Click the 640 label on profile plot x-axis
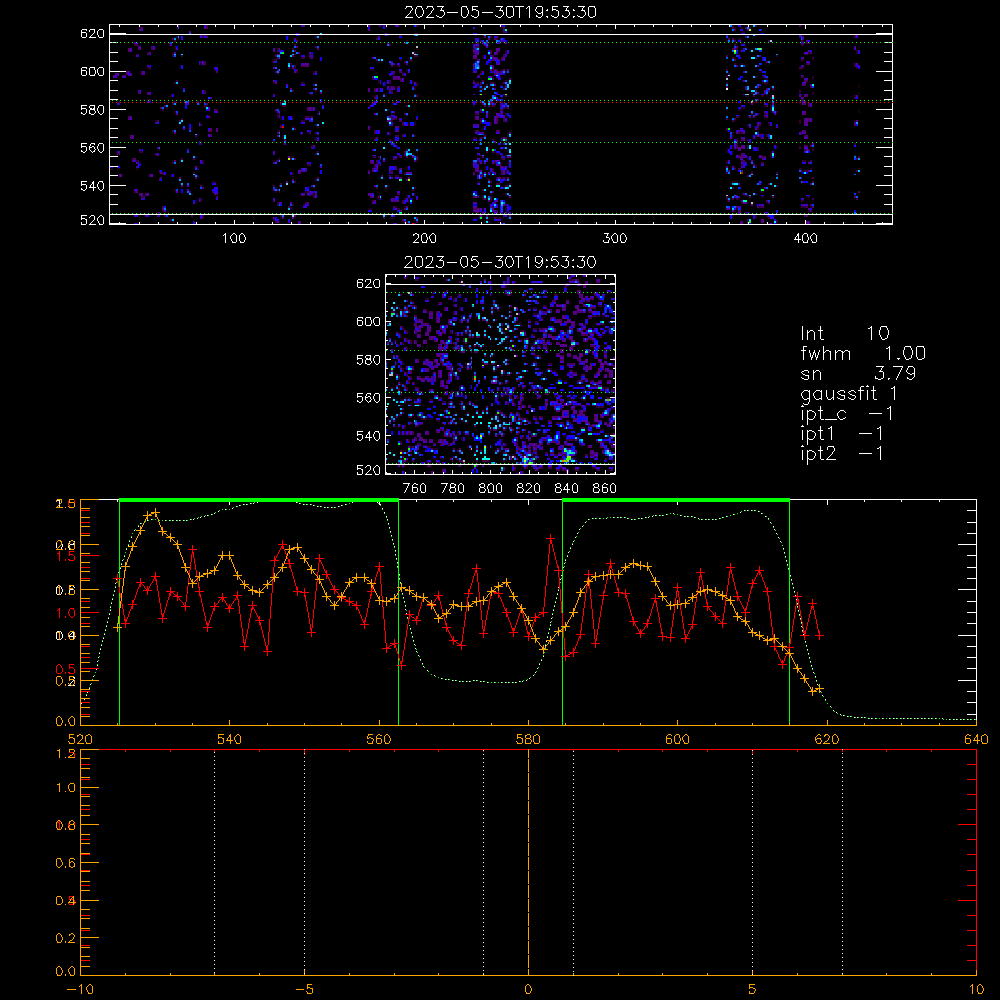This screenshot has width=1000, height=1000. (976, 740)
